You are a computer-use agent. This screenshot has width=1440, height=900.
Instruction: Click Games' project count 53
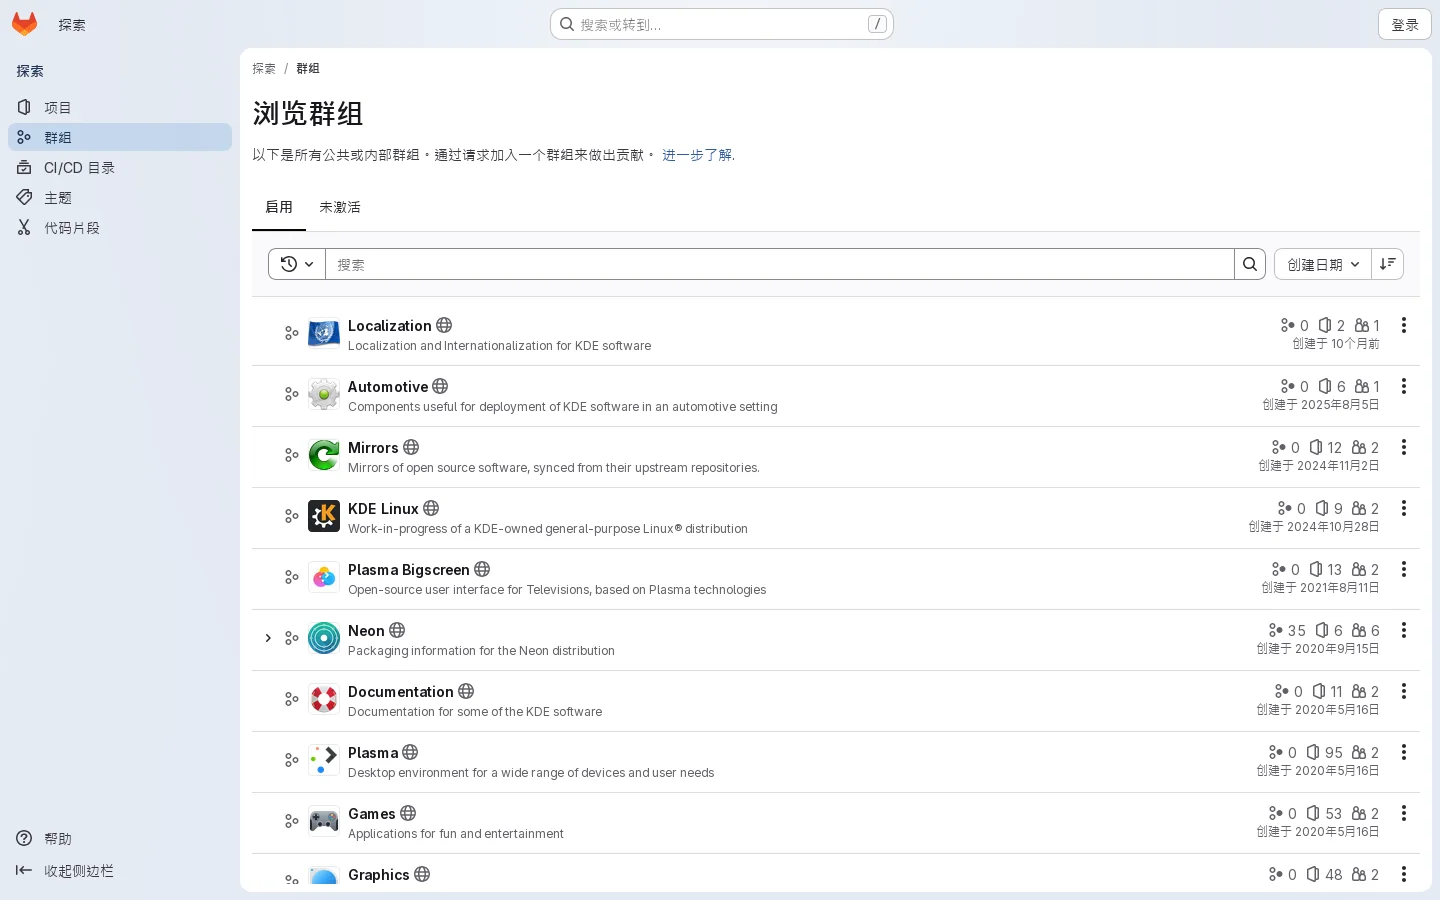tap(1324, 814)
